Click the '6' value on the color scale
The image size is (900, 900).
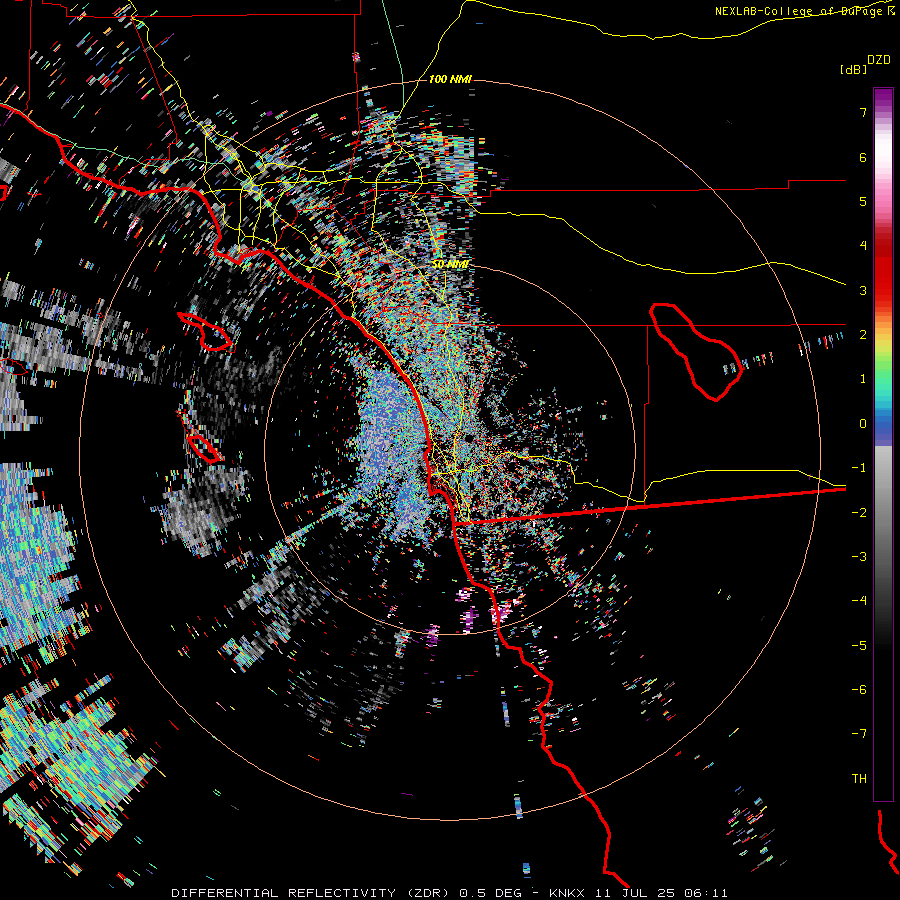tap(863, 157)
